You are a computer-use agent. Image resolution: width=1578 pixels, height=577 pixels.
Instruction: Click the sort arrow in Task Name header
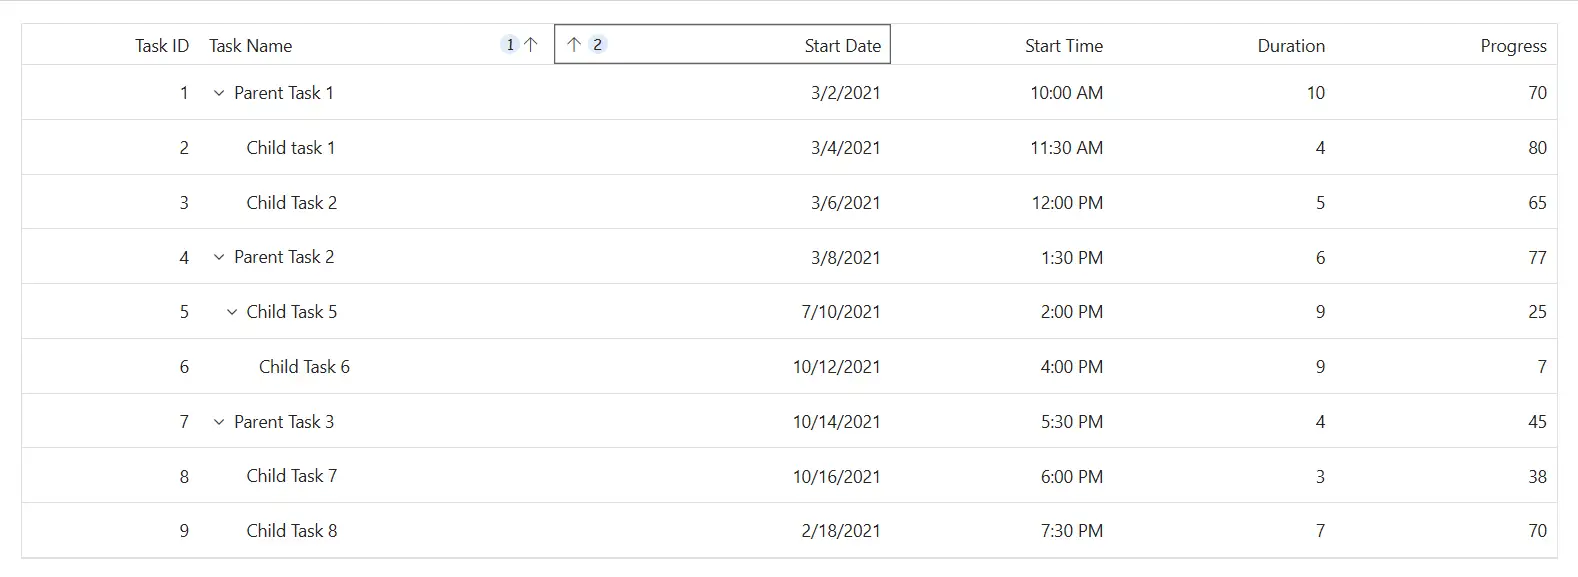pyautogui.click(x=531, y=44)
